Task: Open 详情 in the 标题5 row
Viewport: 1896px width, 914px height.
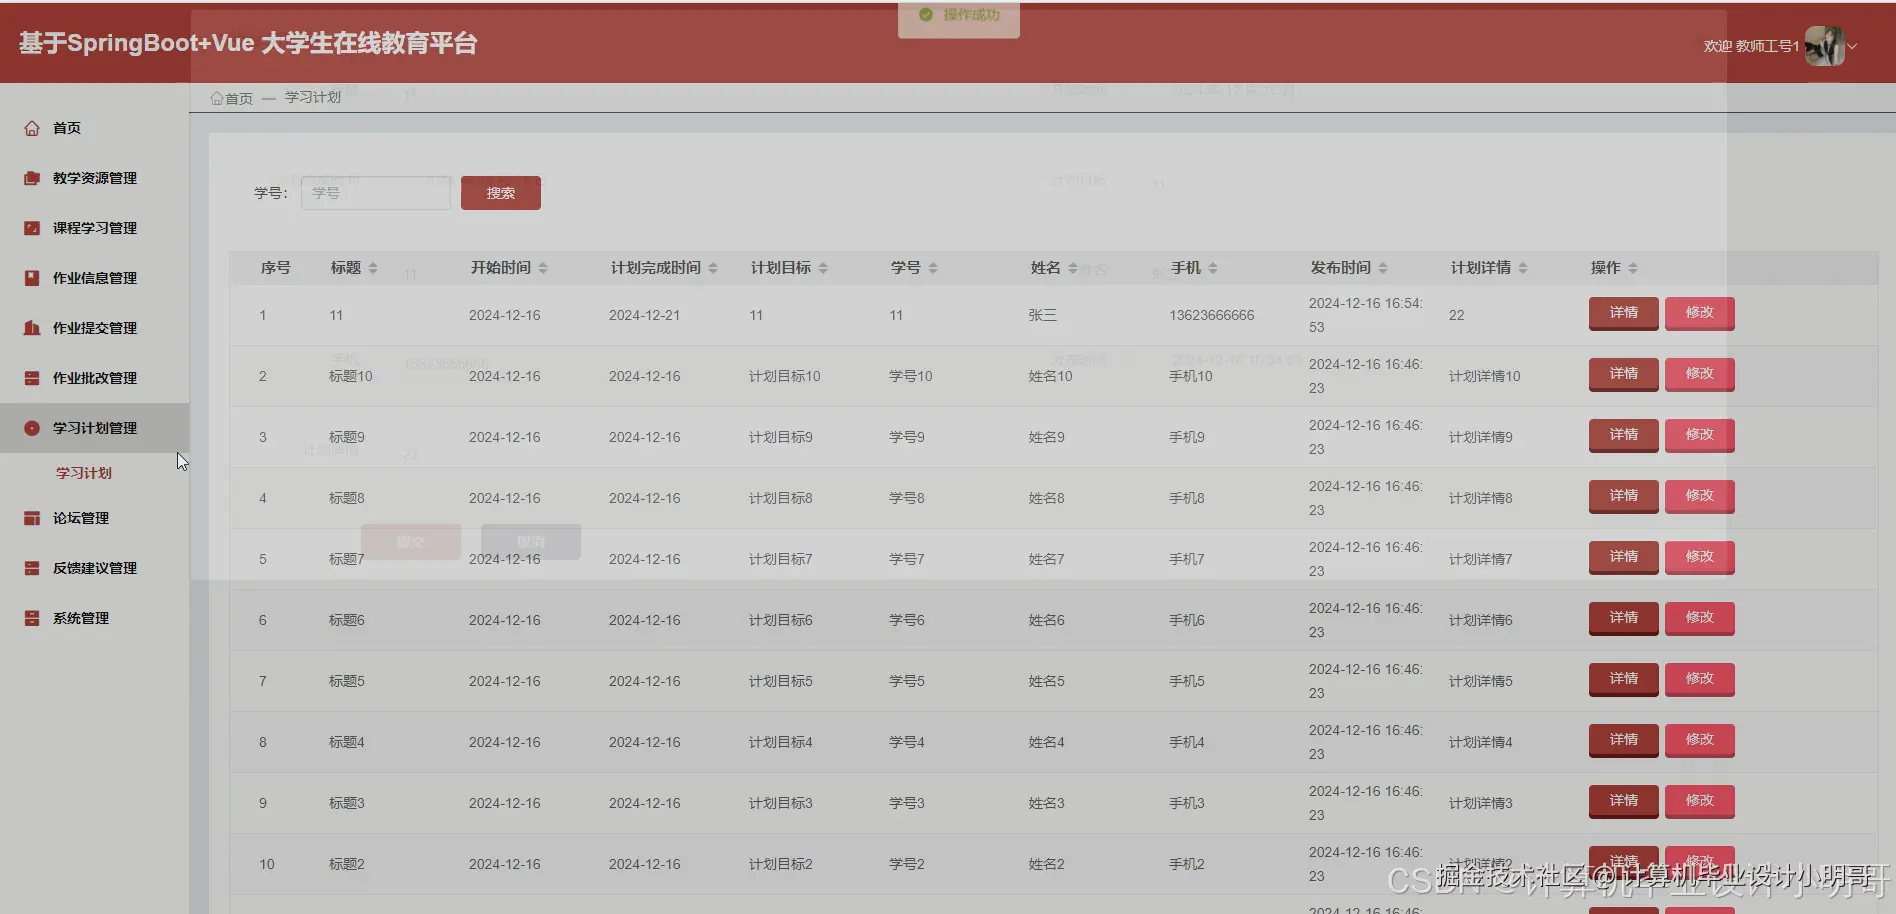Action: tap(1624, 679)
